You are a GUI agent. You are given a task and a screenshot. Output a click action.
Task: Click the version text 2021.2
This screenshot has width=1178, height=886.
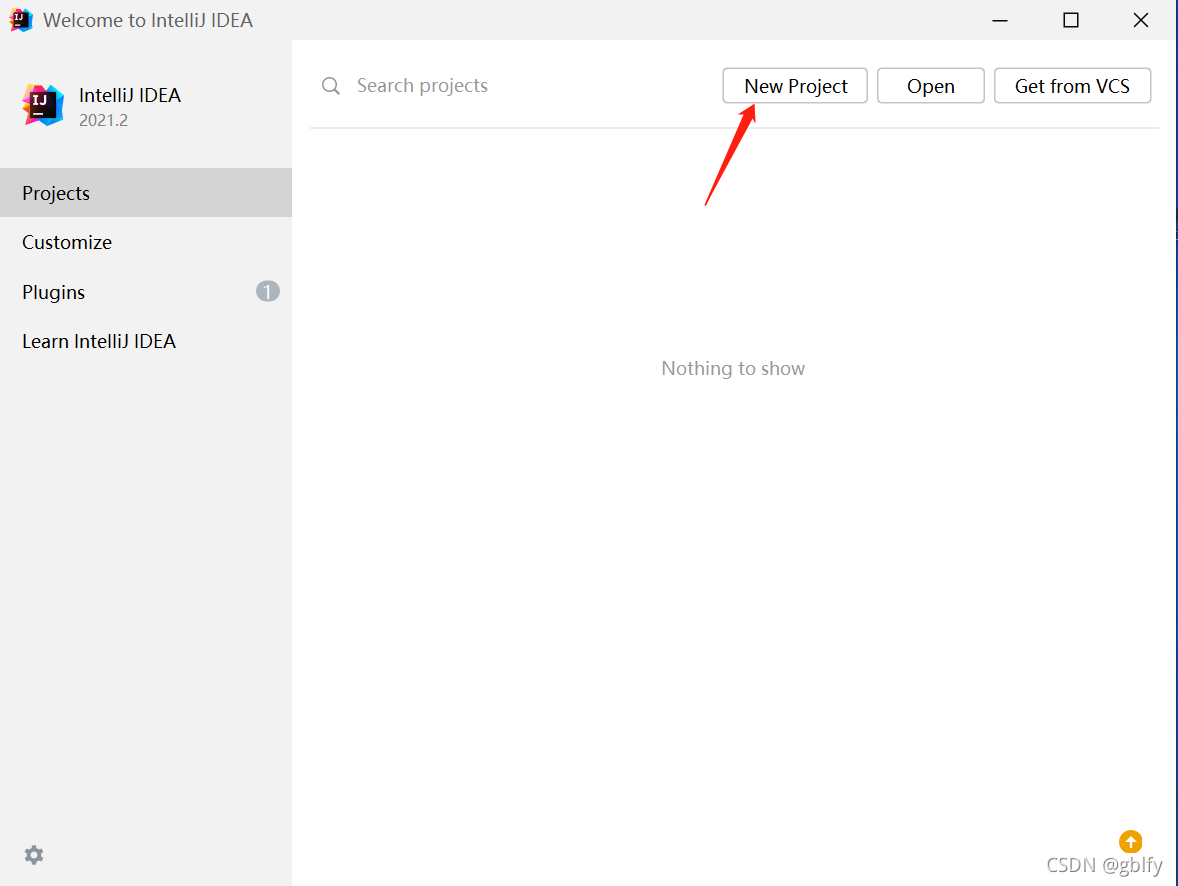(x=104, y=120)
